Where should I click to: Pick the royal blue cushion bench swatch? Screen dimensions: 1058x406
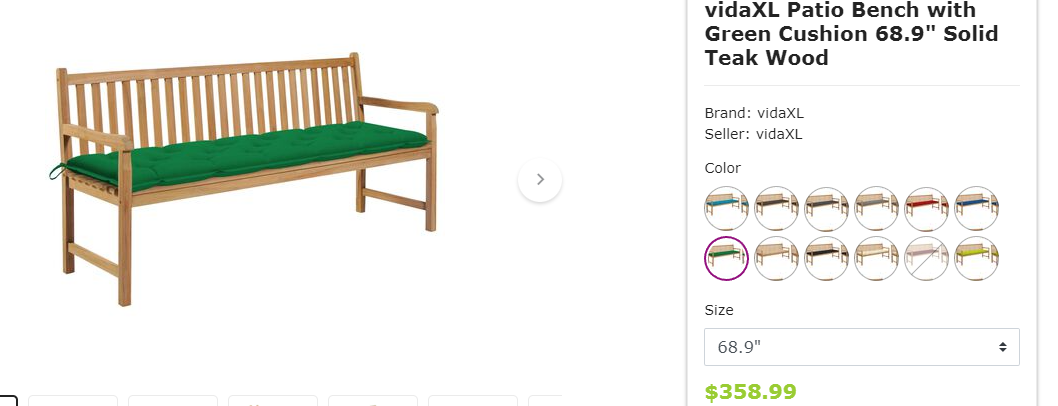(x=976, y=208)
